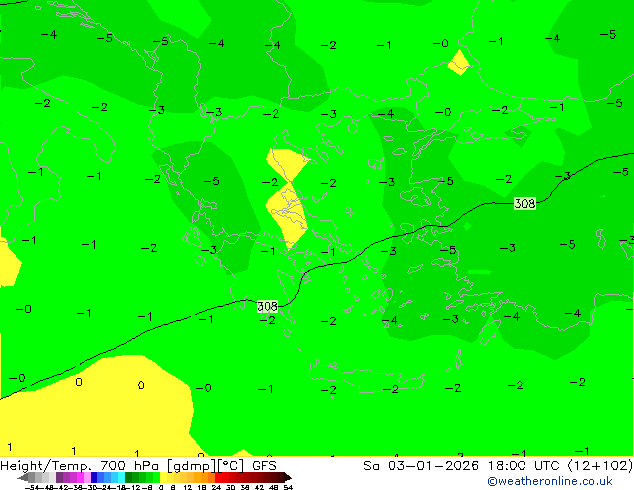Click the legend value label -54
Image resolution: width=634 pixels, height=490 pixels.
click(x=32, y=487)
